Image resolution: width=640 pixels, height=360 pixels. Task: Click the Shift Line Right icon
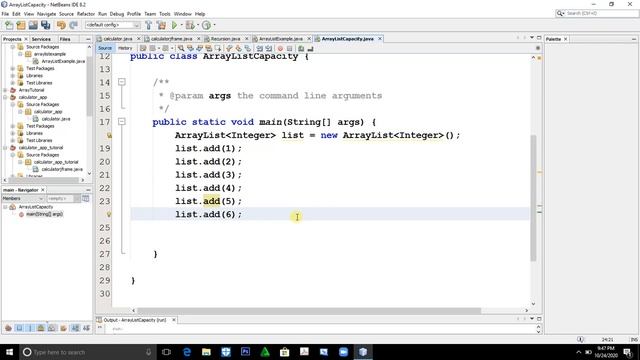pos(269,48)
